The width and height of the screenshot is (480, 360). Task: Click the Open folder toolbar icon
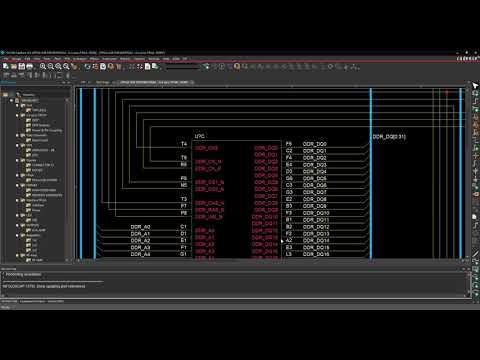[x=14, y=66]
